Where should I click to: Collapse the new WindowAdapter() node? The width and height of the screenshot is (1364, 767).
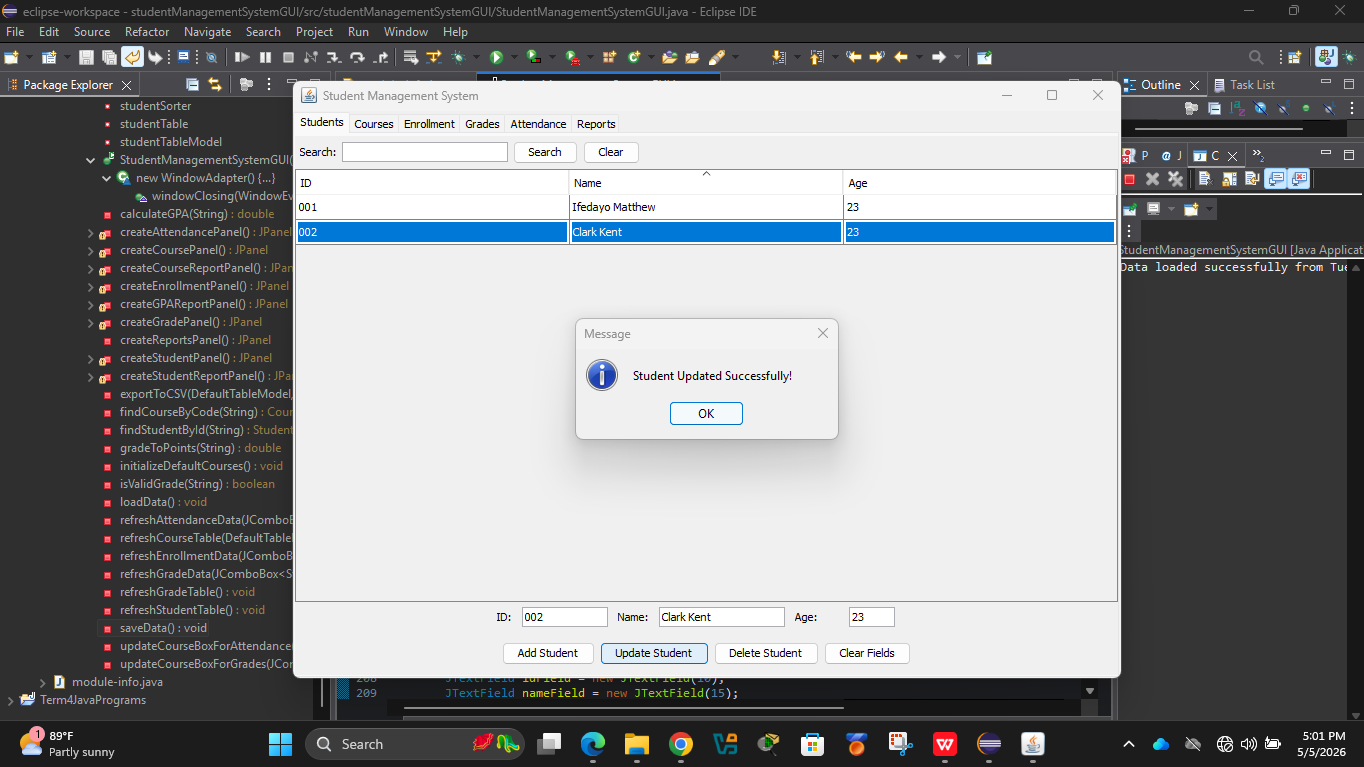(x=107, y=178)
